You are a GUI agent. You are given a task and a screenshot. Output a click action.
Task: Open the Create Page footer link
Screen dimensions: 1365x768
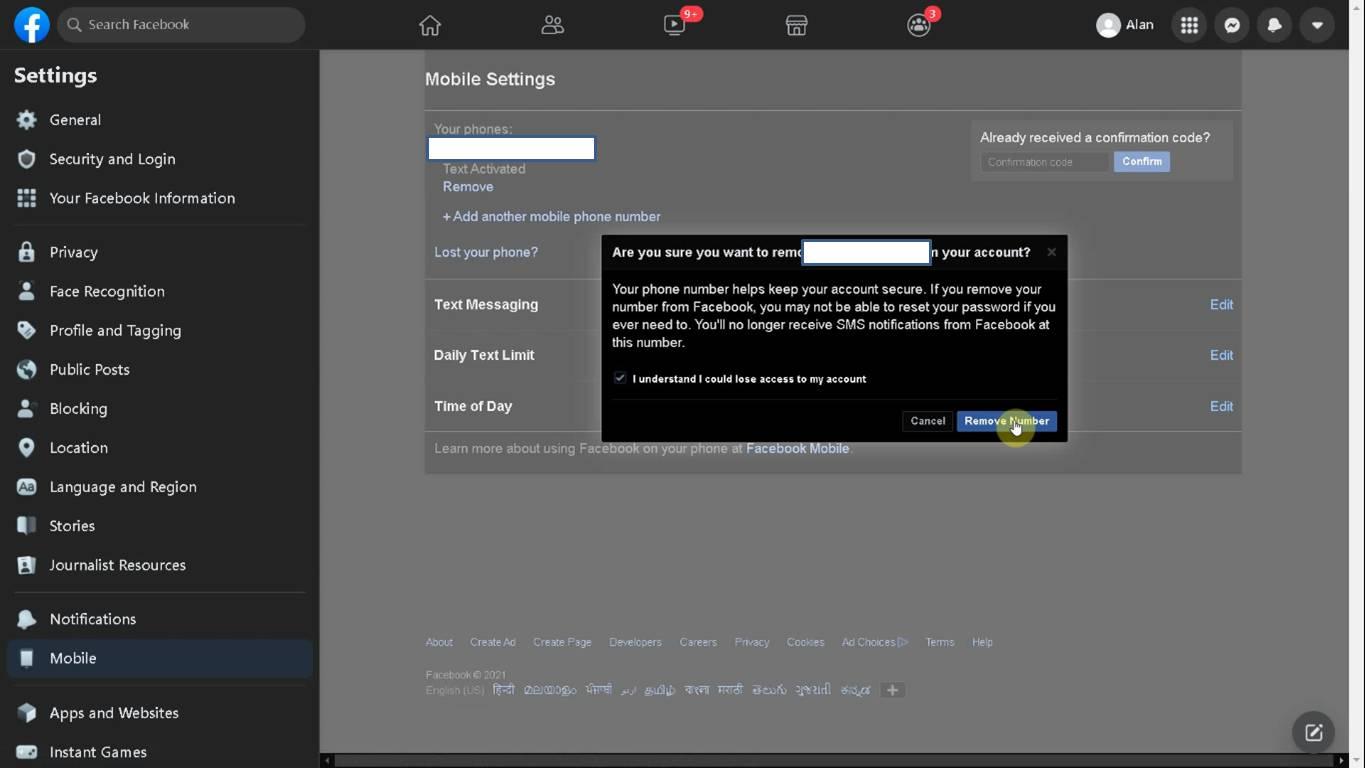coord(562,642)
